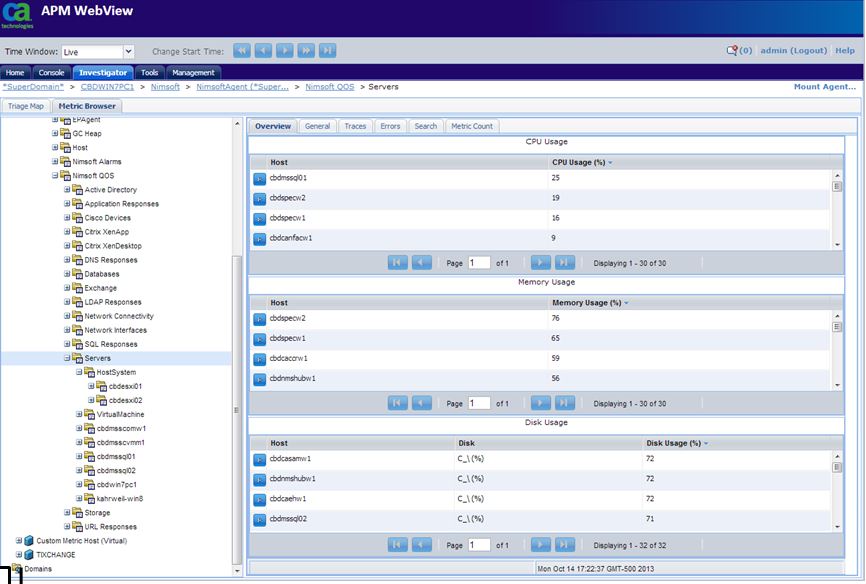The height and width of the screenshot is (584, 866).
Task: Open details icon for cbdcanfacw1 CPU row
Action: click(x=260, y=239)
